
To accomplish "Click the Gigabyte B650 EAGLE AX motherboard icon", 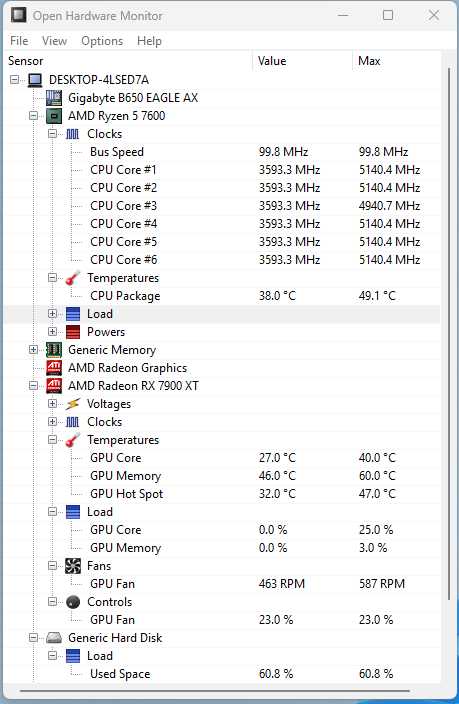I will [x=54, y=98].
